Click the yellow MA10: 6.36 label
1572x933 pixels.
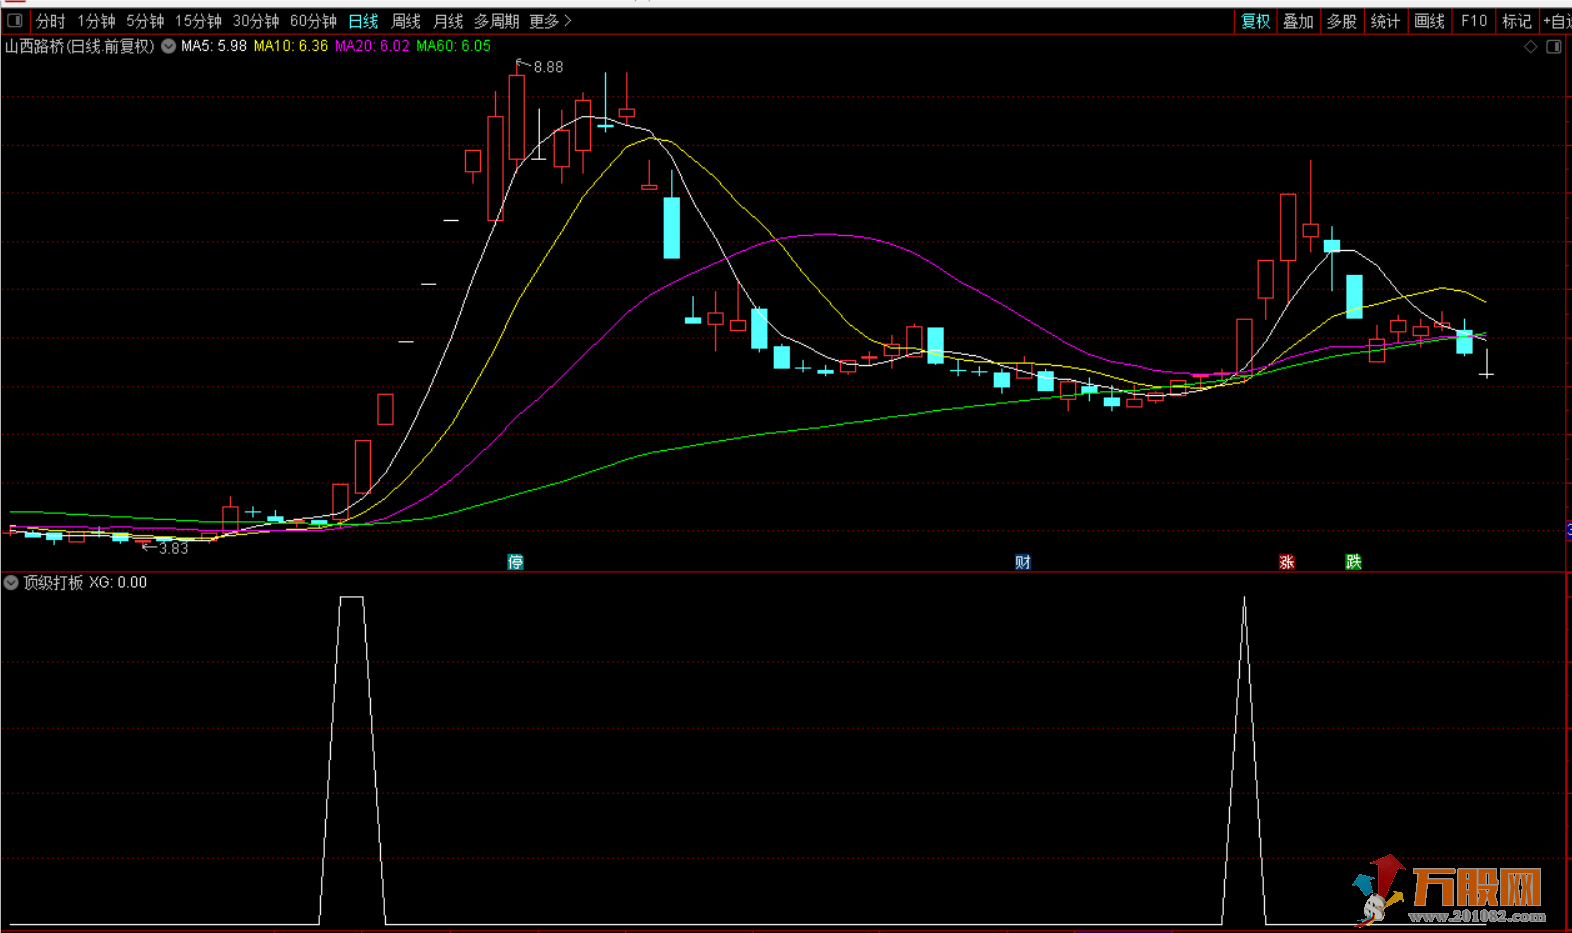point(290,46)
